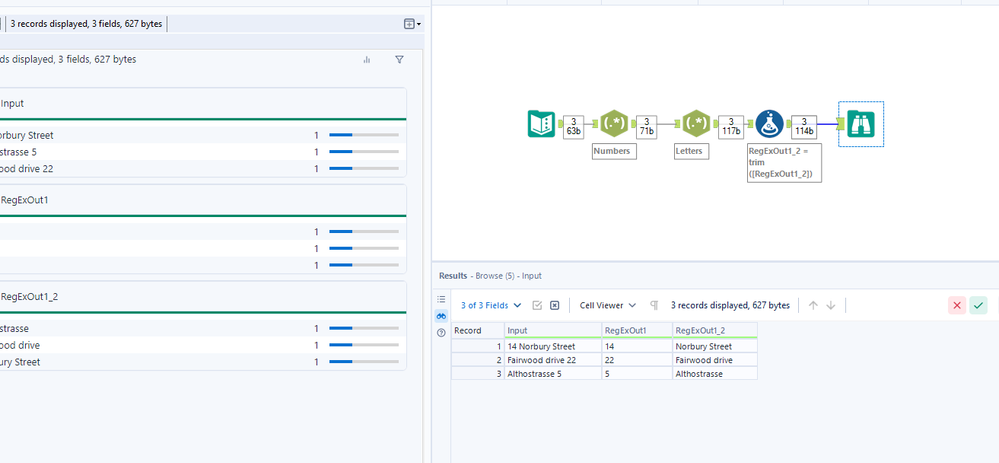The image size is (999, 463).
Task: Switch to Results data binoculars view
Action: click(441, 316)
